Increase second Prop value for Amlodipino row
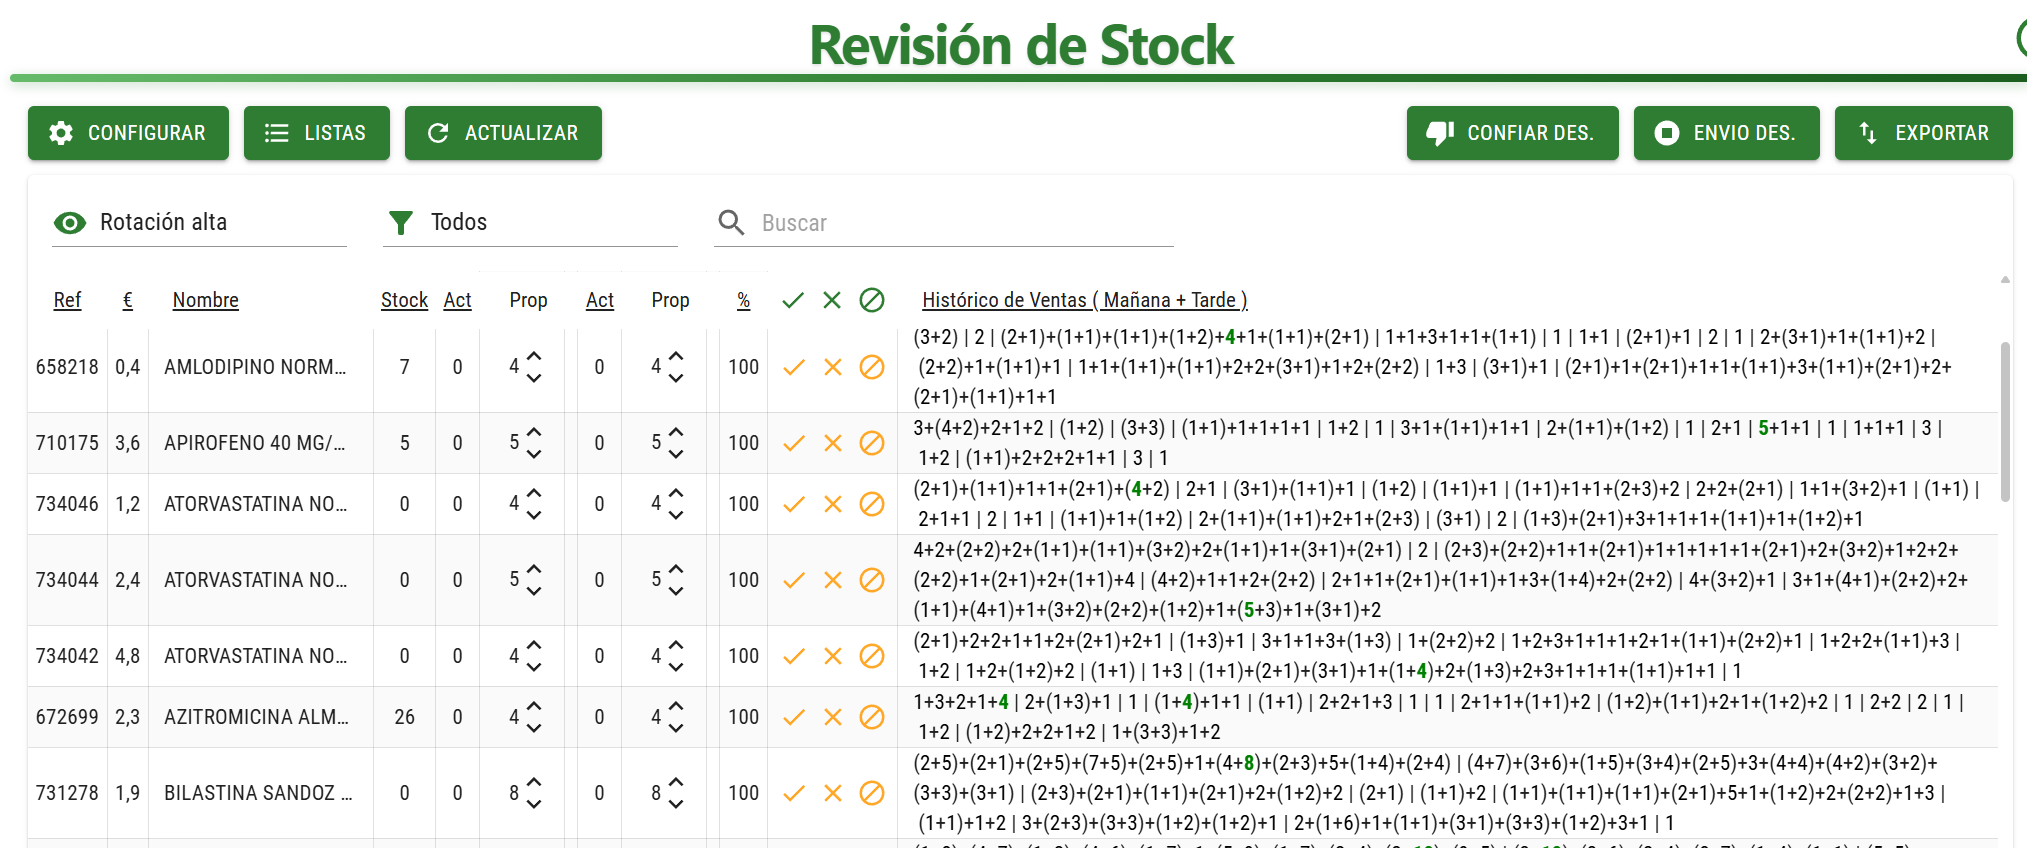The height and width of the screenshot is (848, 2027). click(676, 356)
